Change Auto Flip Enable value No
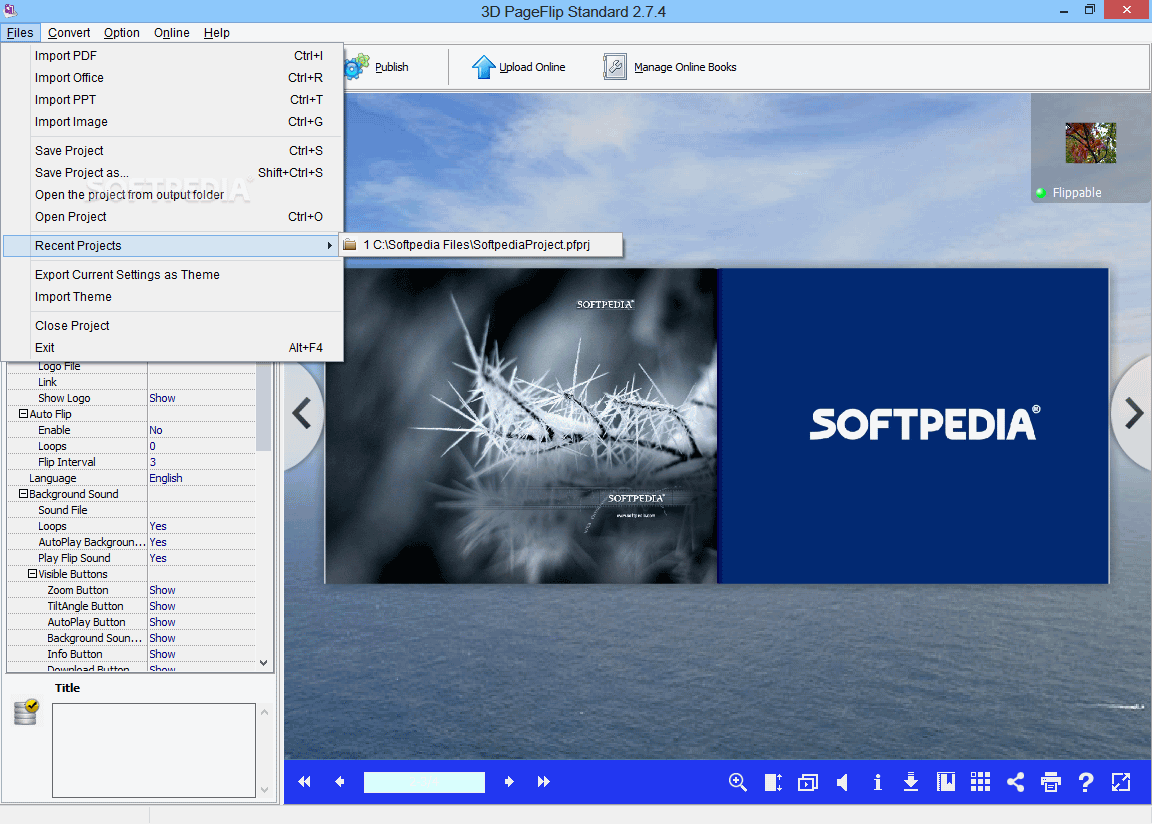Image resolution: width=1152 pixels, height=824 pixels. [201, 430]
